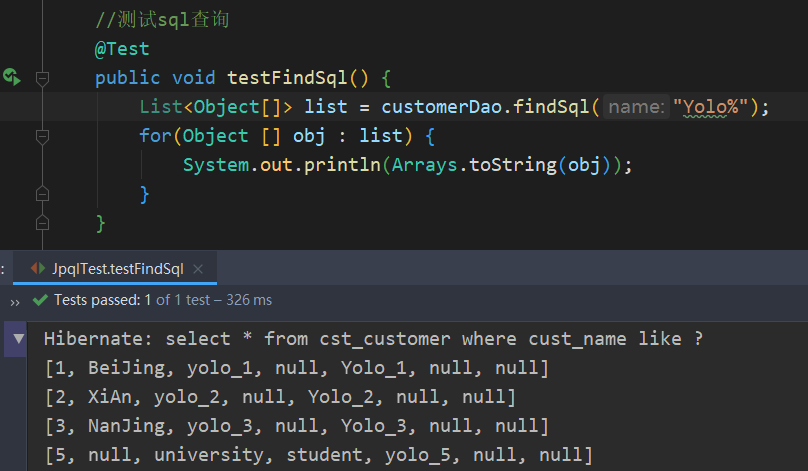The image size is (808, 471).
Task: Click fold end marker beside method closing brace
Action: coord(42,223)
